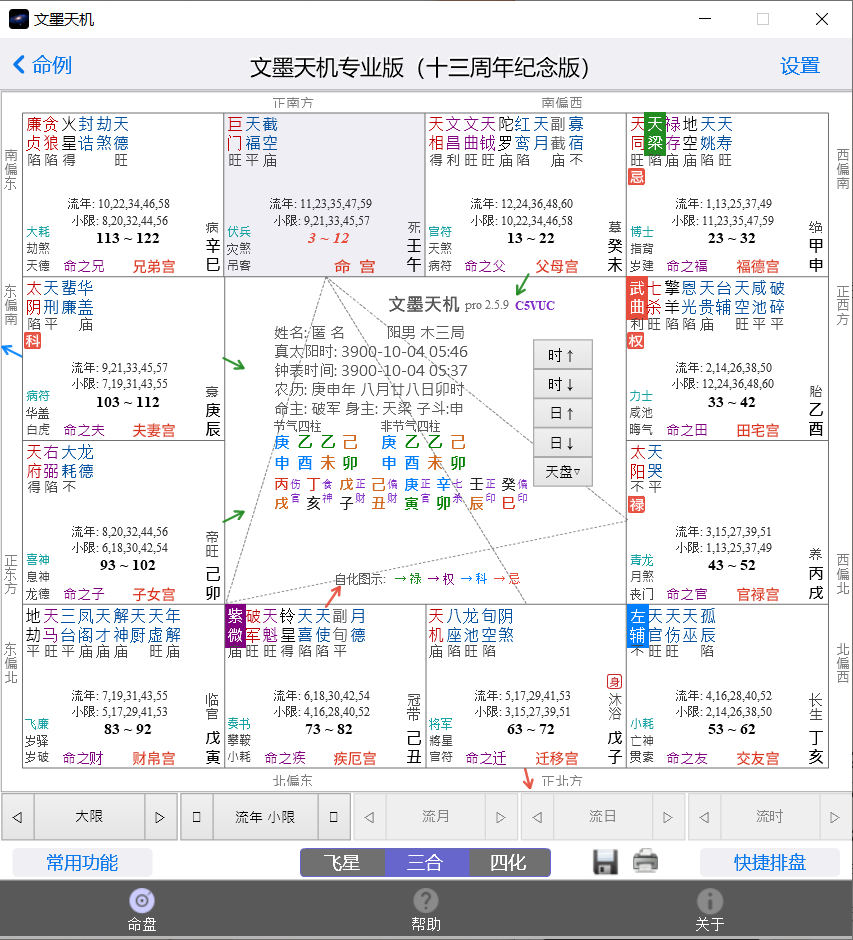Viewport: 853px width, 940px height.
Task: Click the C5VUC code text
Action: pyautogui.click(x=535, y=306)
